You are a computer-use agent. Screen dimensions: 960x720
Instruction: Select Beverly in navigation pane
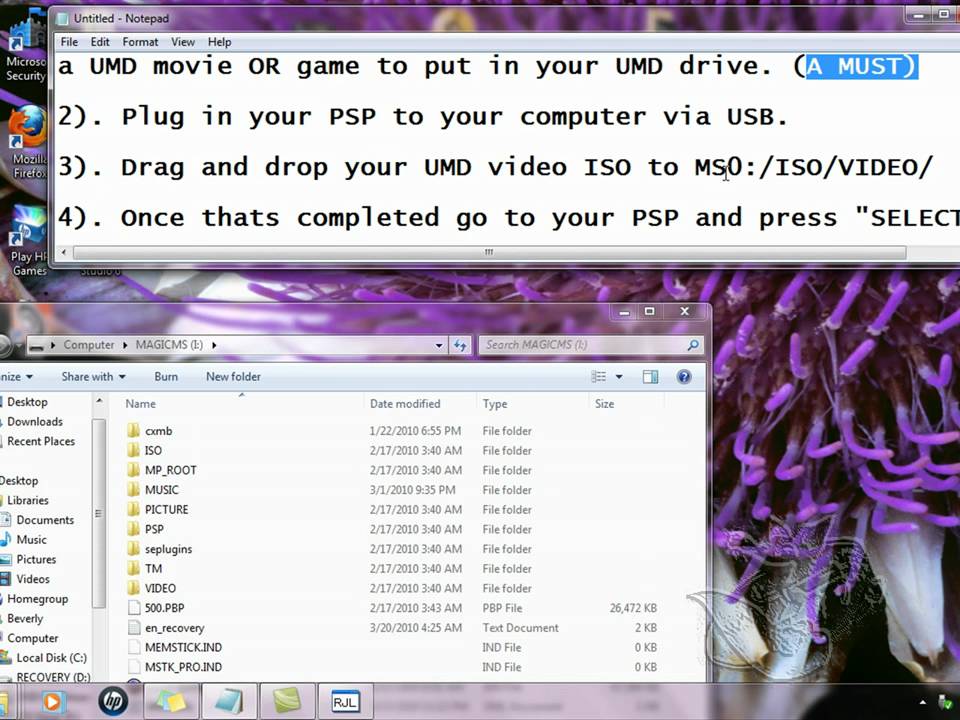[x=24, y=618]
